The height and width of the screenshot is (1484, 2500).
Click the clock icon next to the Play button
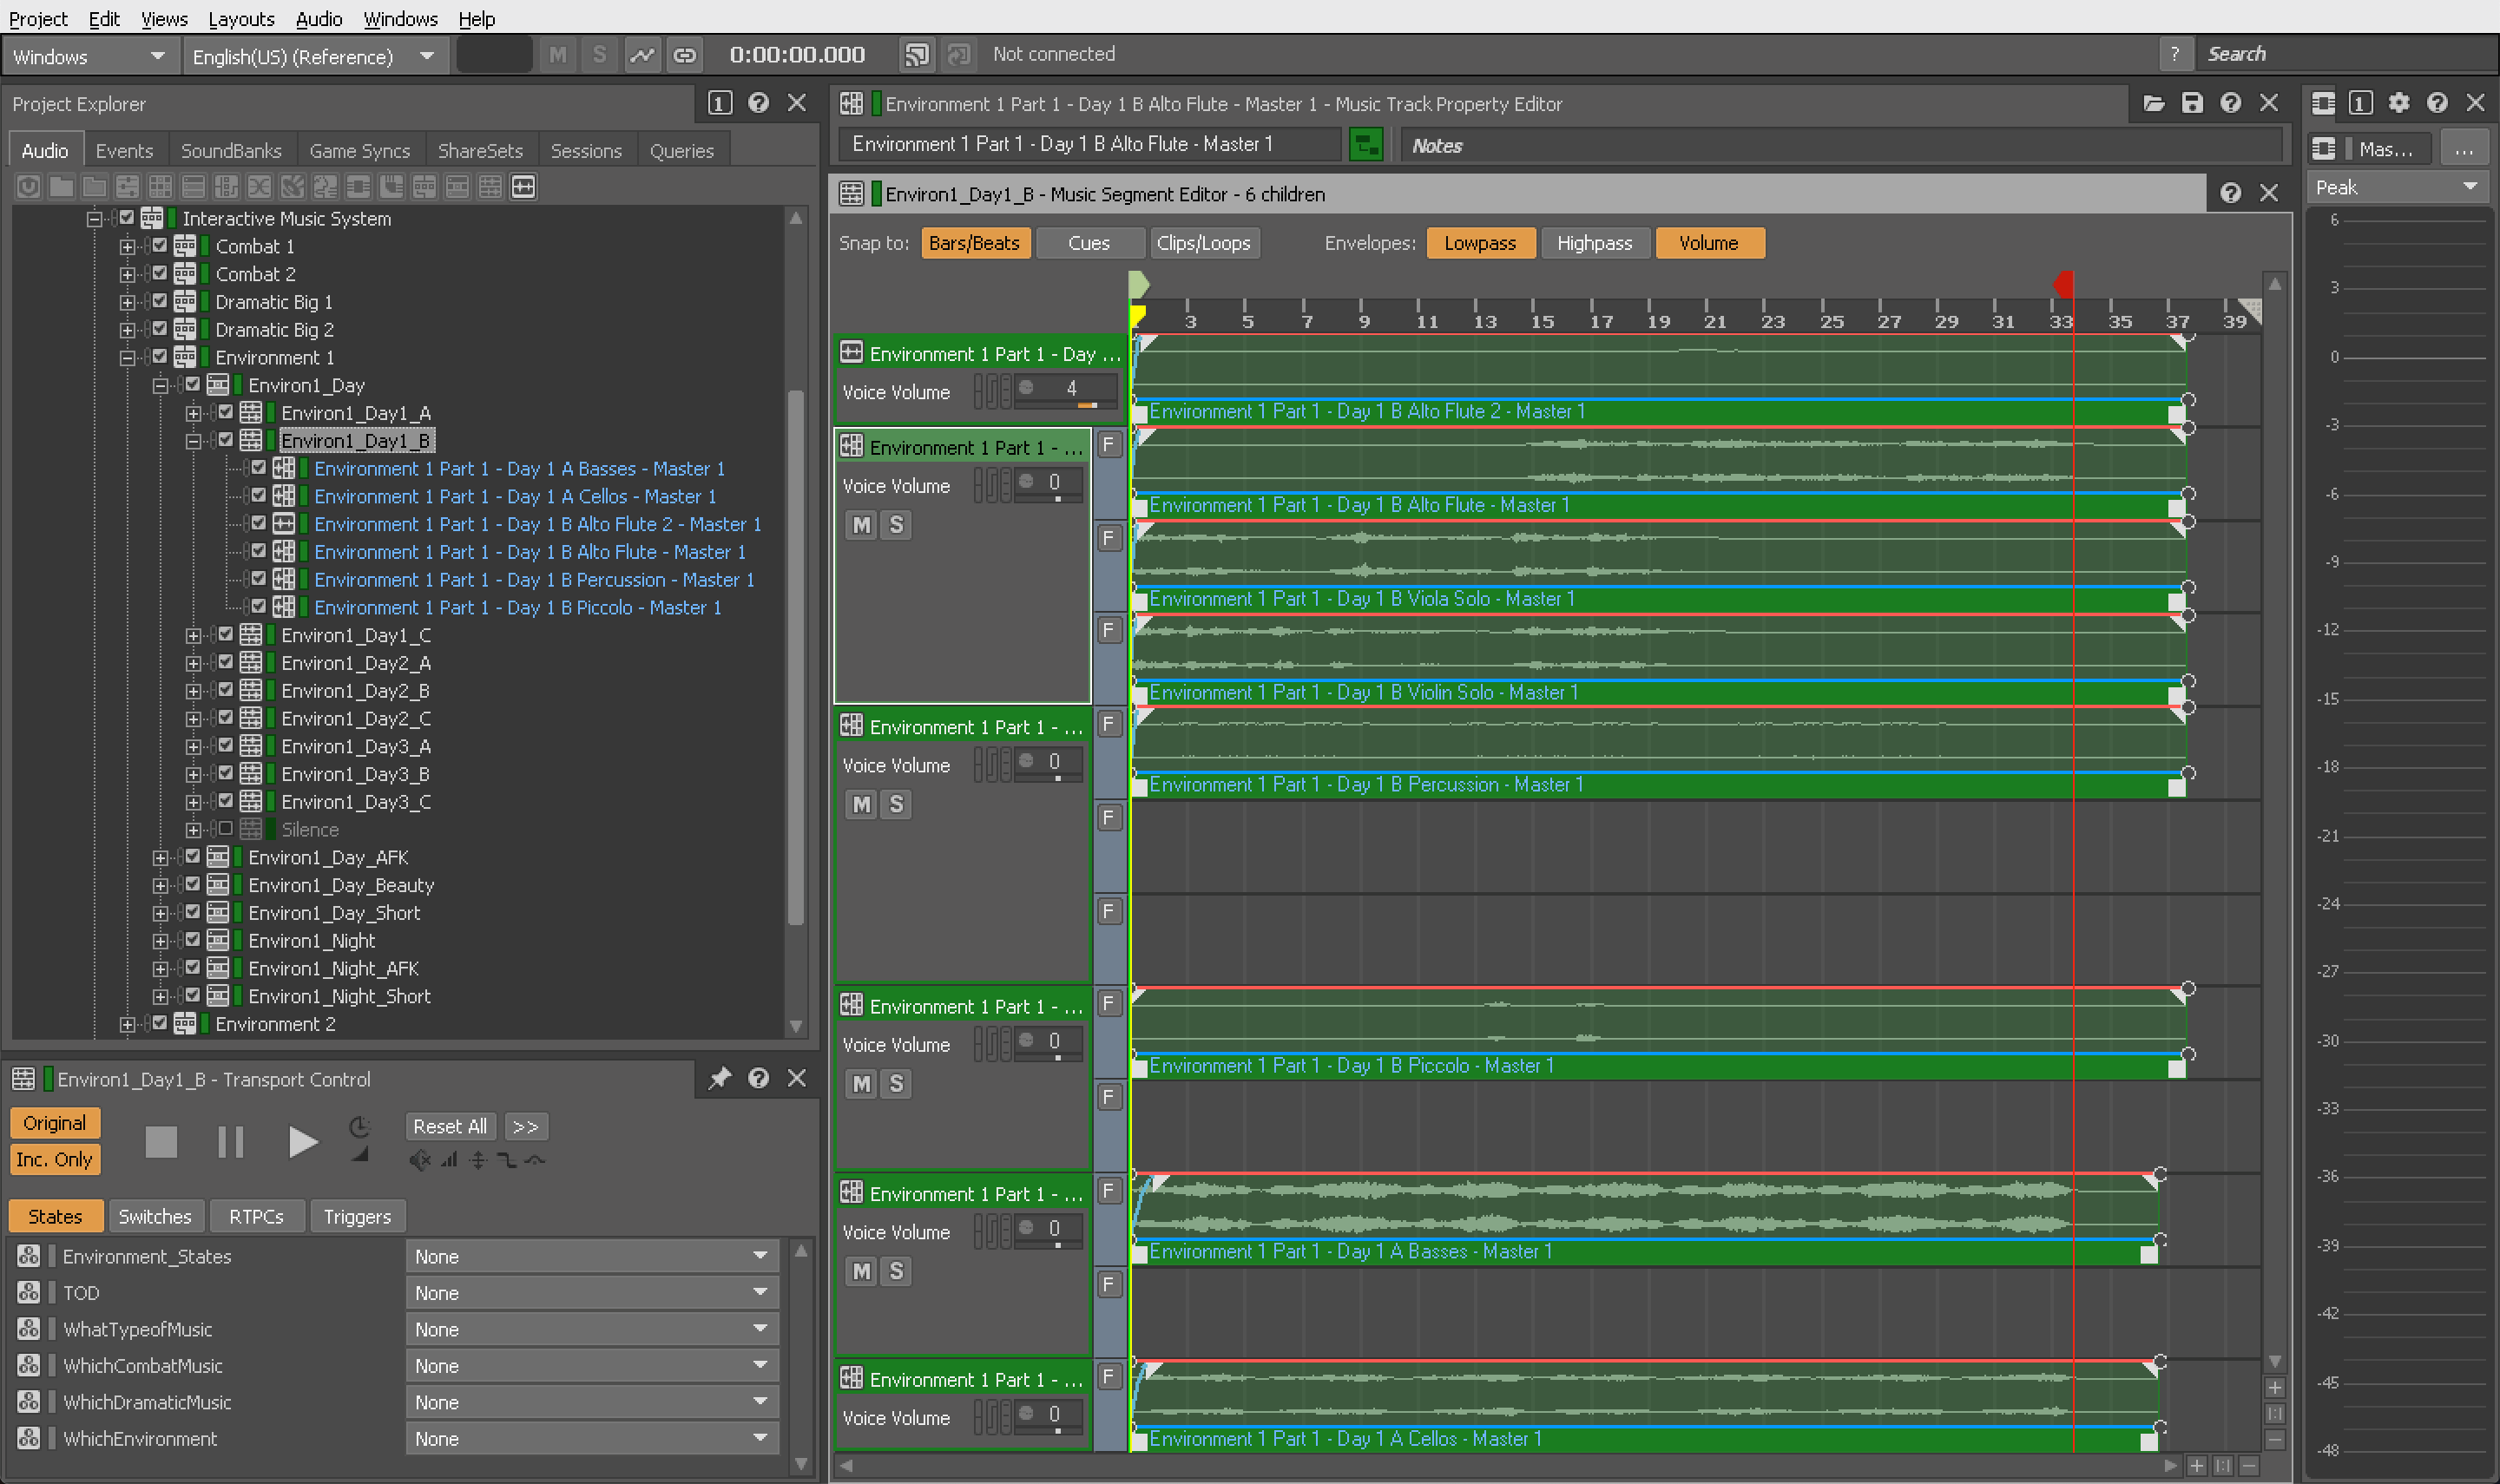click(360, 1127)
